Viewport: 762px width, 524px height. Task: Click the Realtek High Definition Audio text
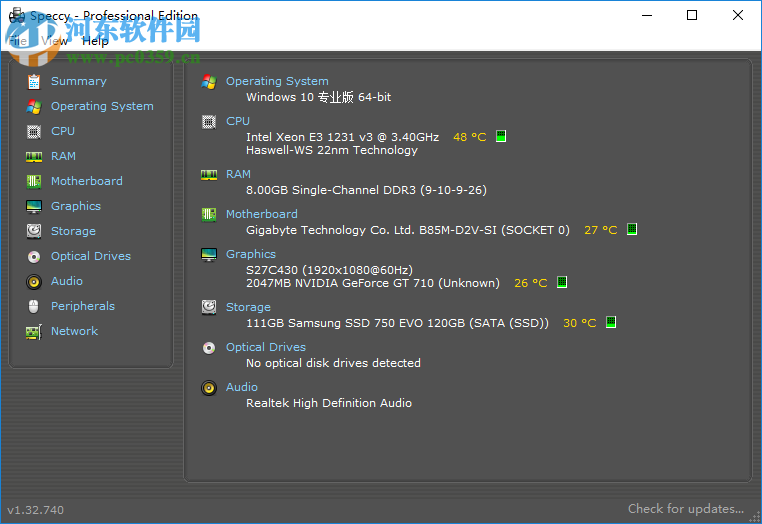pos(329,403)
